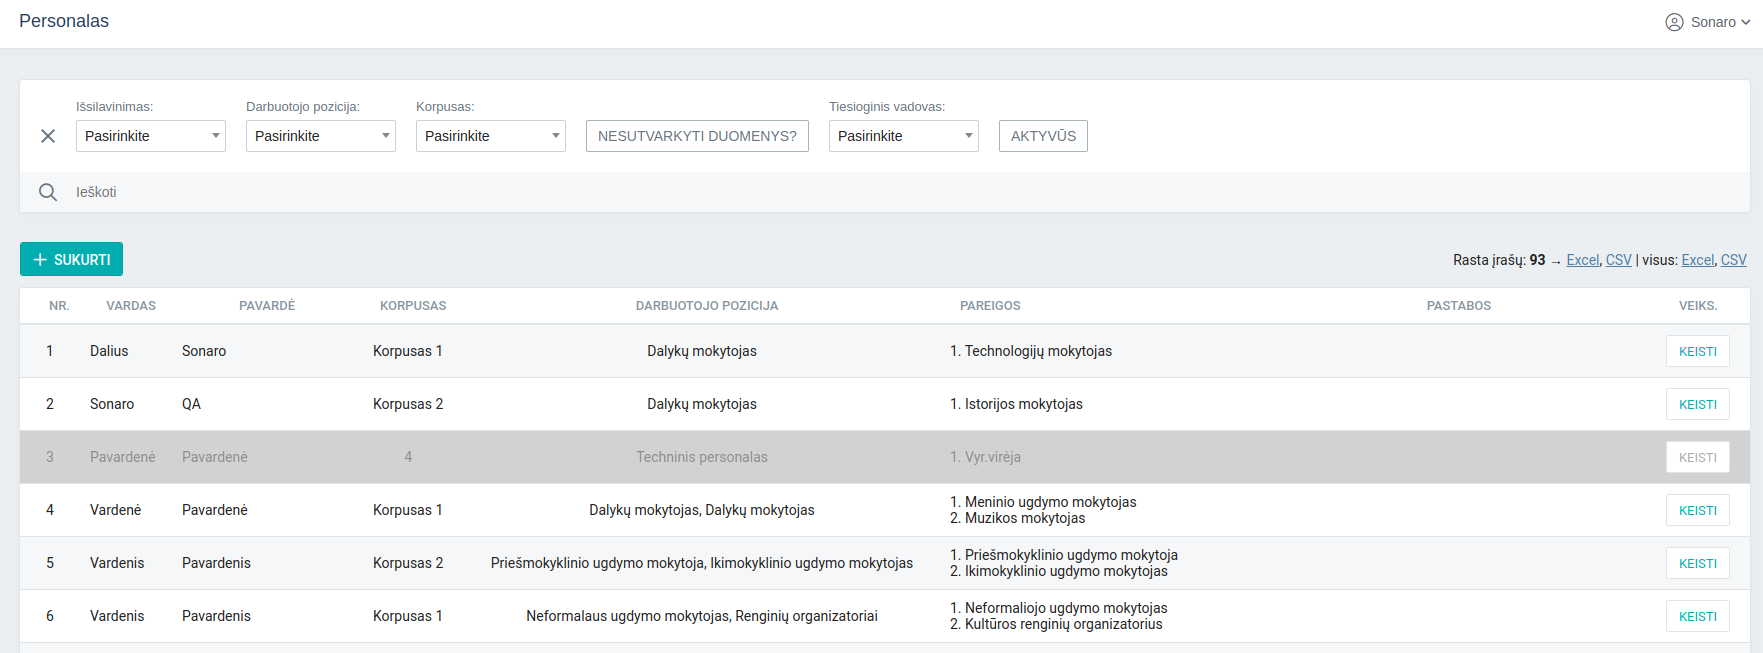Screen dimensions: 1763x653
Task: Export found records to Excel
Action: coord(1582,260)
